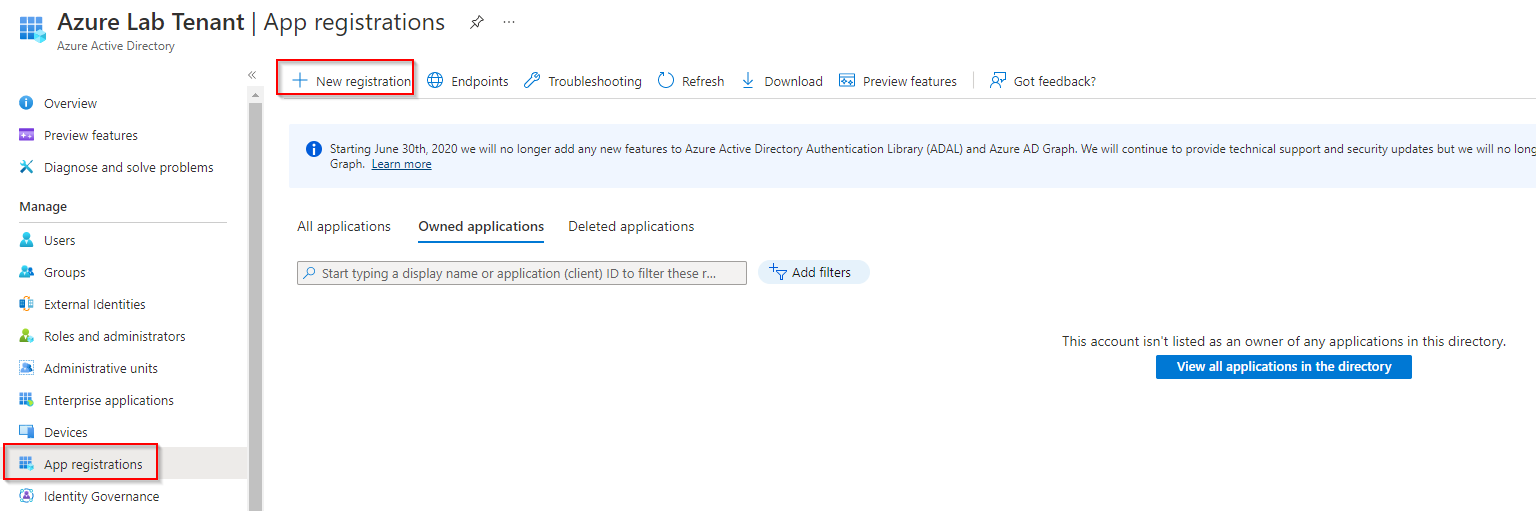This screenshot has height=511, width=1536.
Task: Click View all applications in the directory
Action: coord(1284,367)
